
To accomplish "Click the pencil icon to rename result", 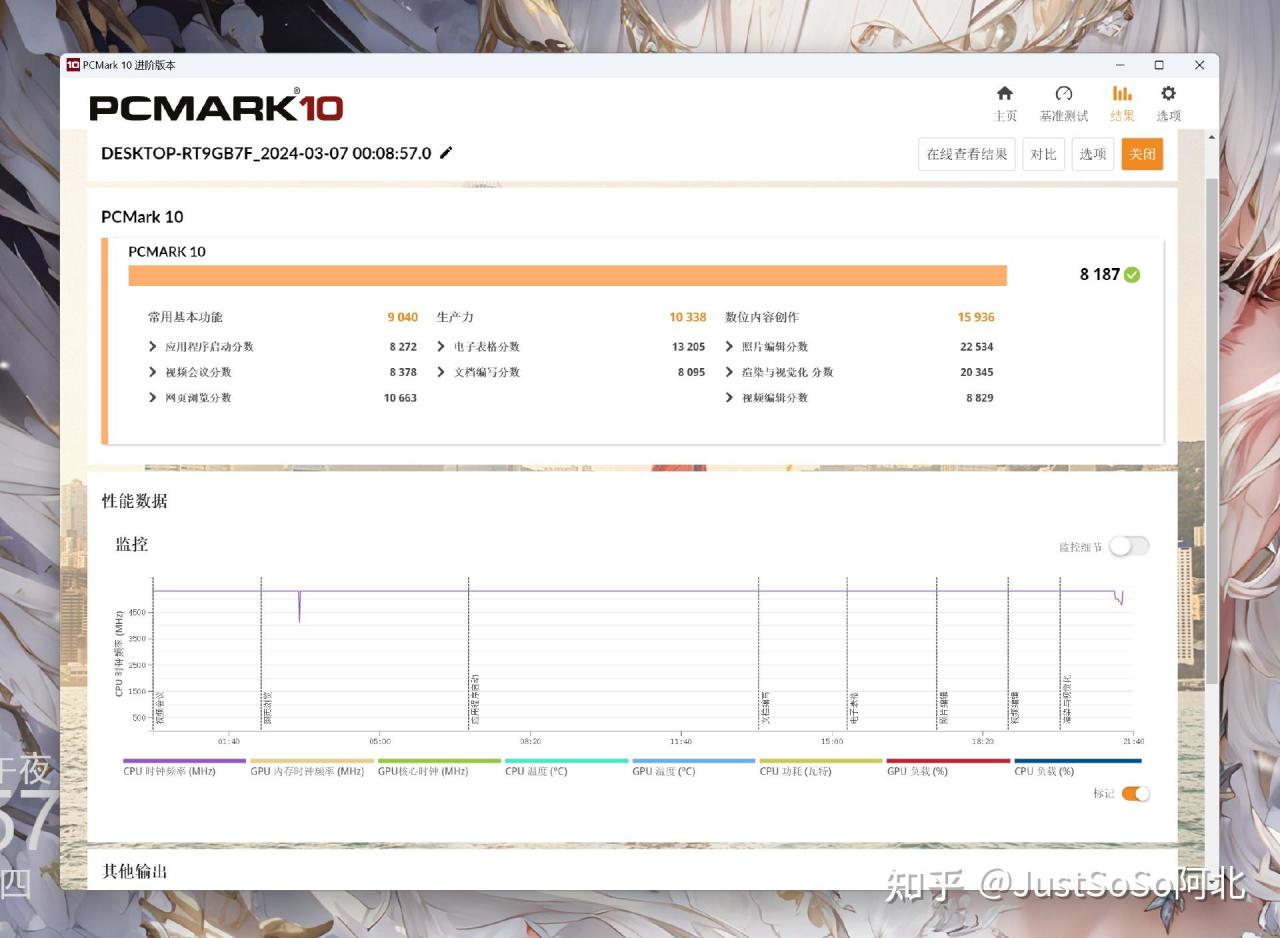I will click(446, 153).
